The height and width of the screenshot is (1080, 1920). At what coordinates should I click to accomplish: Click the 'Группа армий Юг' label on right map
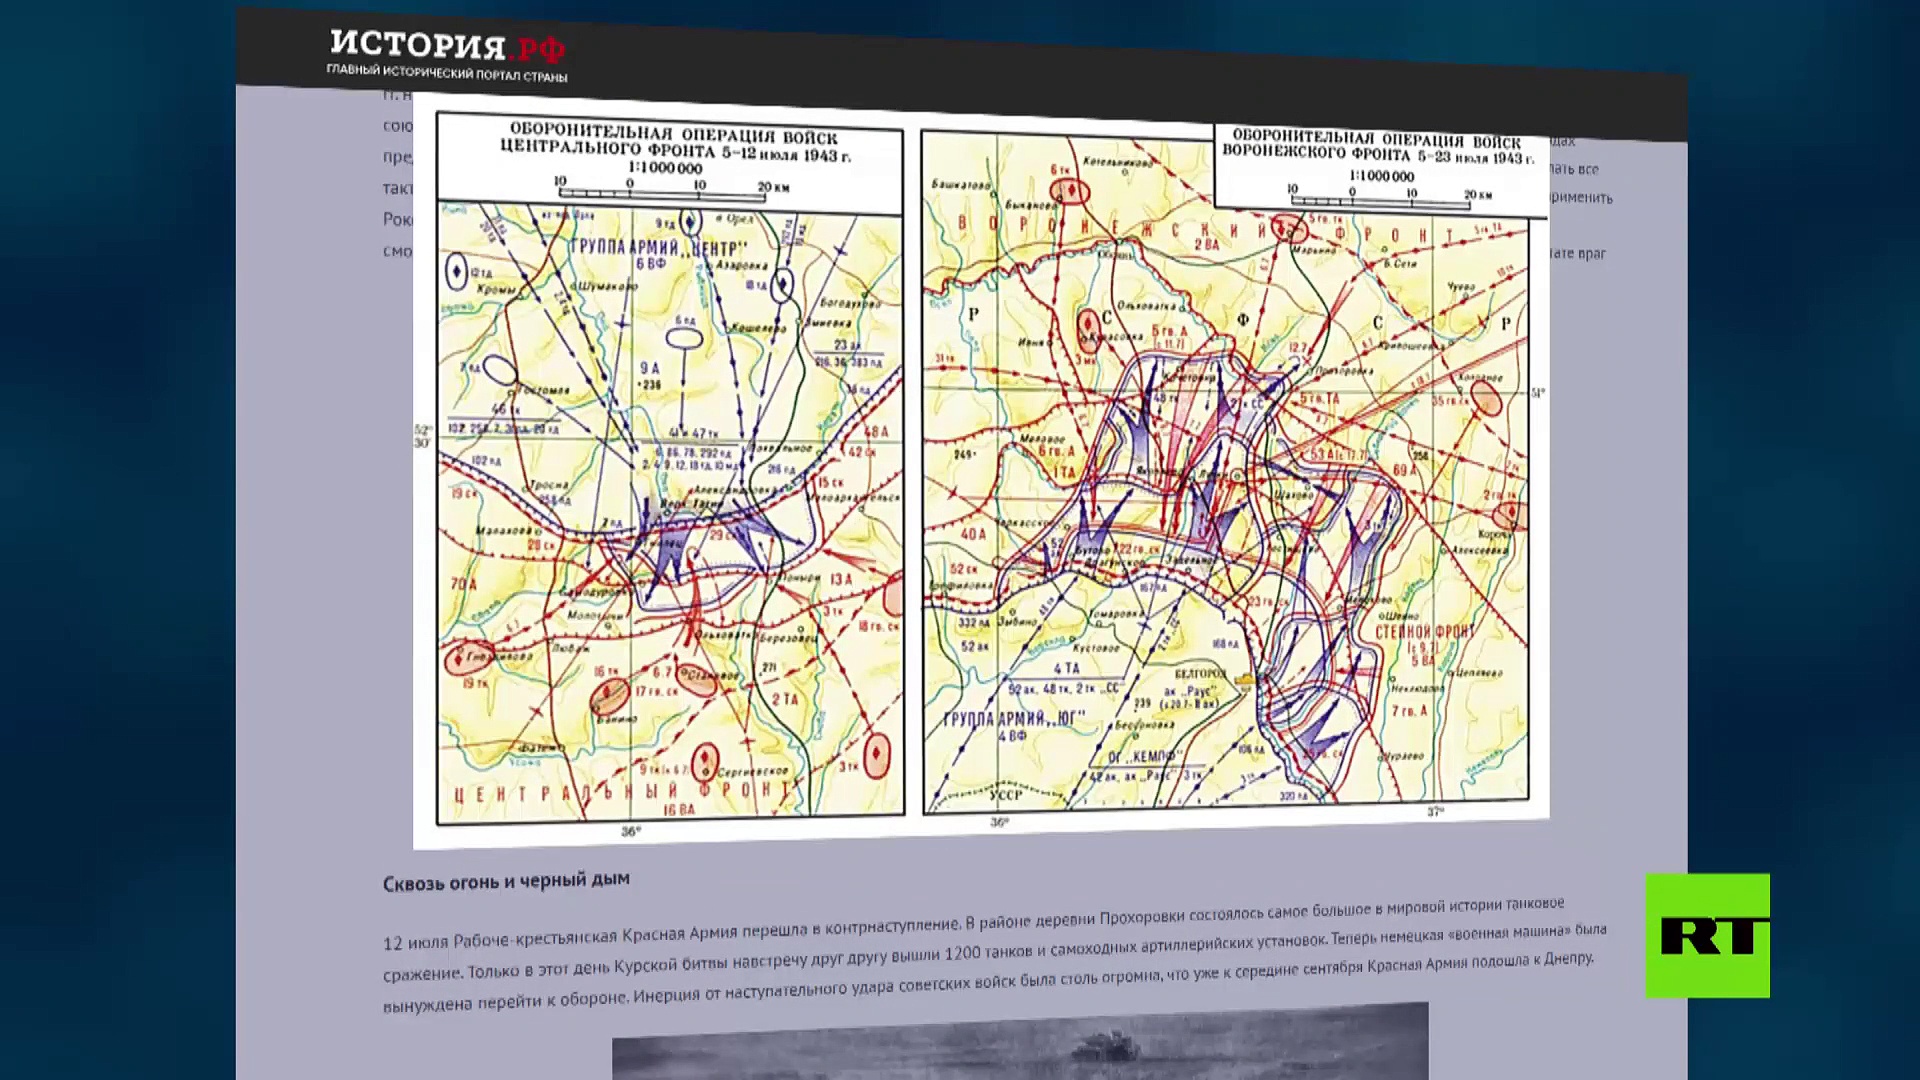[1014, 718]
